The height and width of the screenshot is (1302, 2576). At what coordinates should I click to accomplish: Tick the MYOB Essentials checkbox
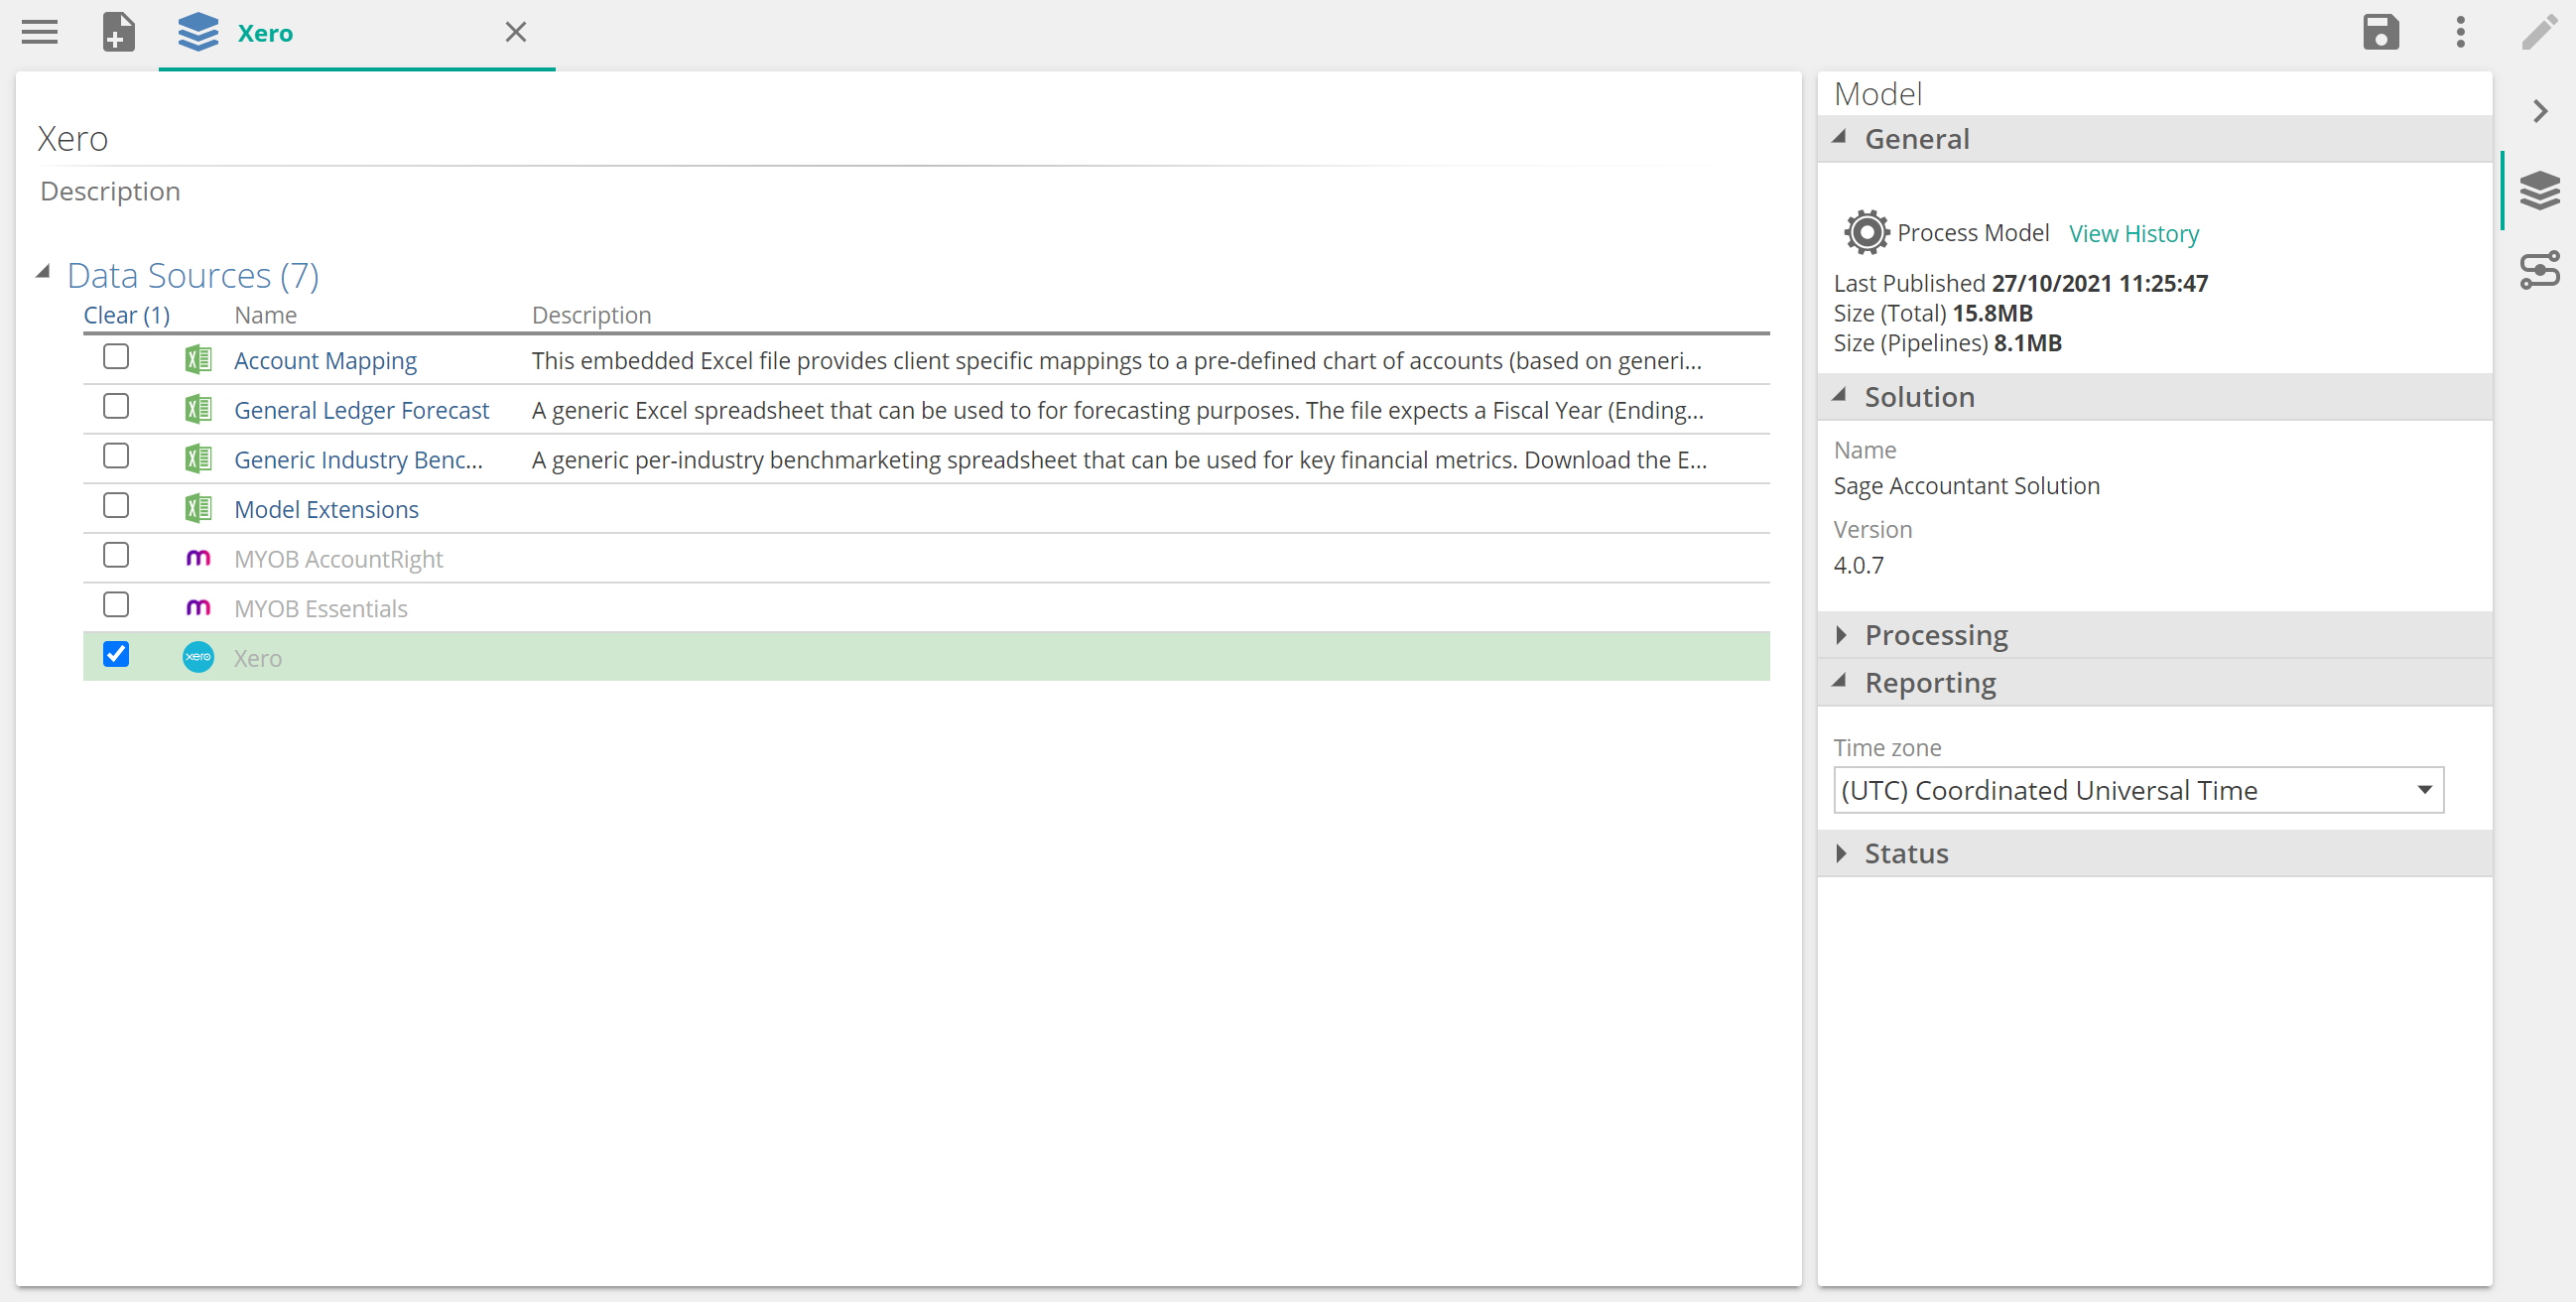[116, 605]
